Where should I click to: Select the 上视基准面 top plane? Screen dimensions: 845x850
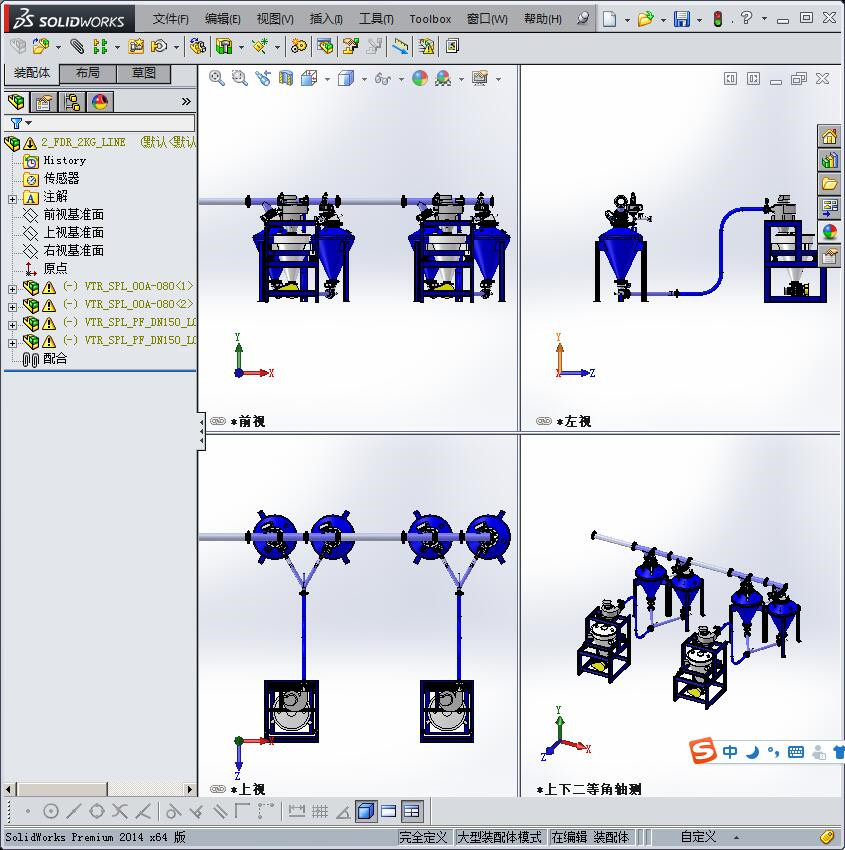click(73, 233)
